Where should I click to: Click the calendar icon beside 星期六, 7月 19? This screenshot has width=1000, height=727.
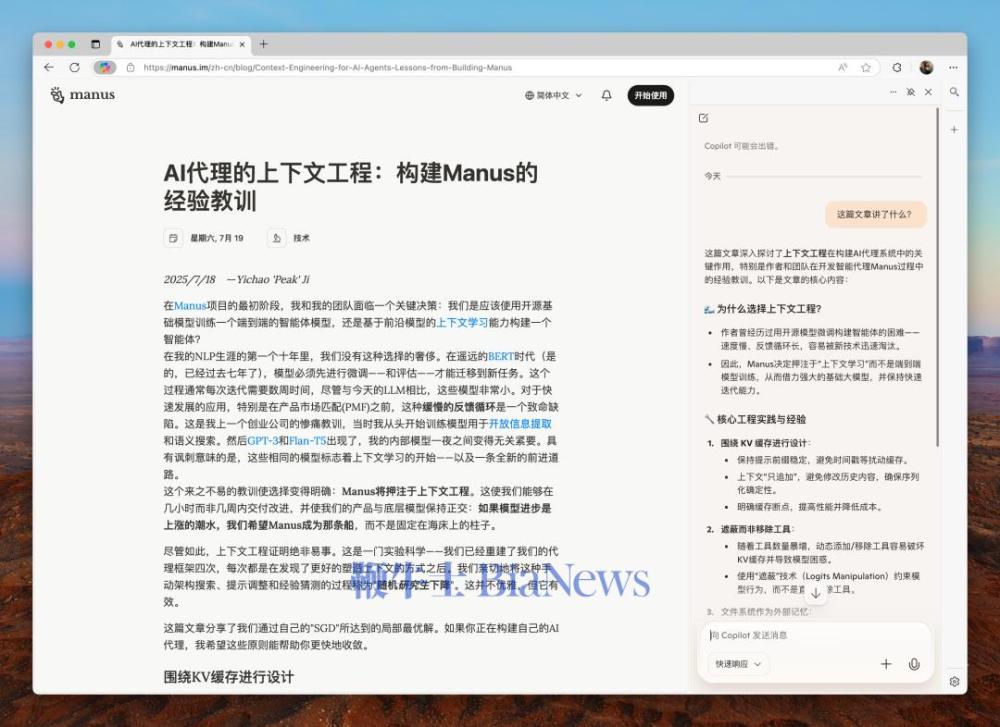173,238
